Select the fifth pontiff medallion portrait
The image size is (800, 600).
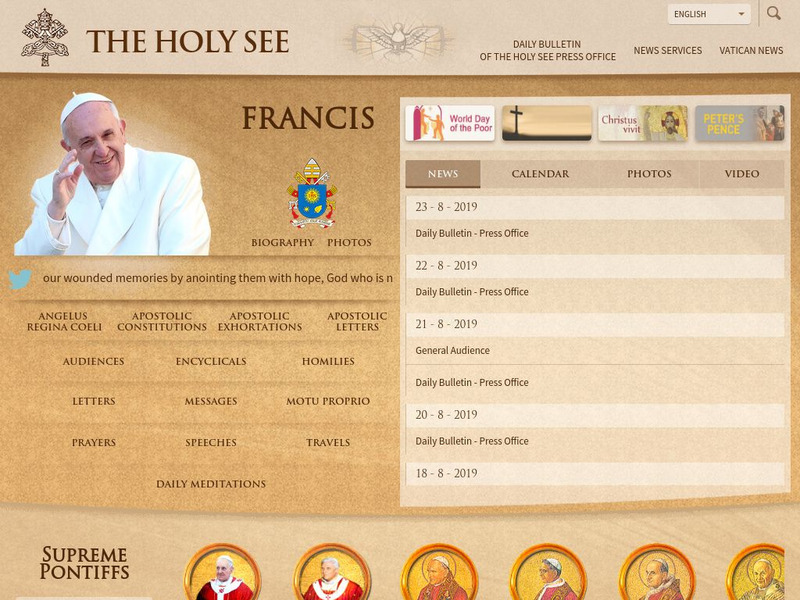click(x=657, y=572)
